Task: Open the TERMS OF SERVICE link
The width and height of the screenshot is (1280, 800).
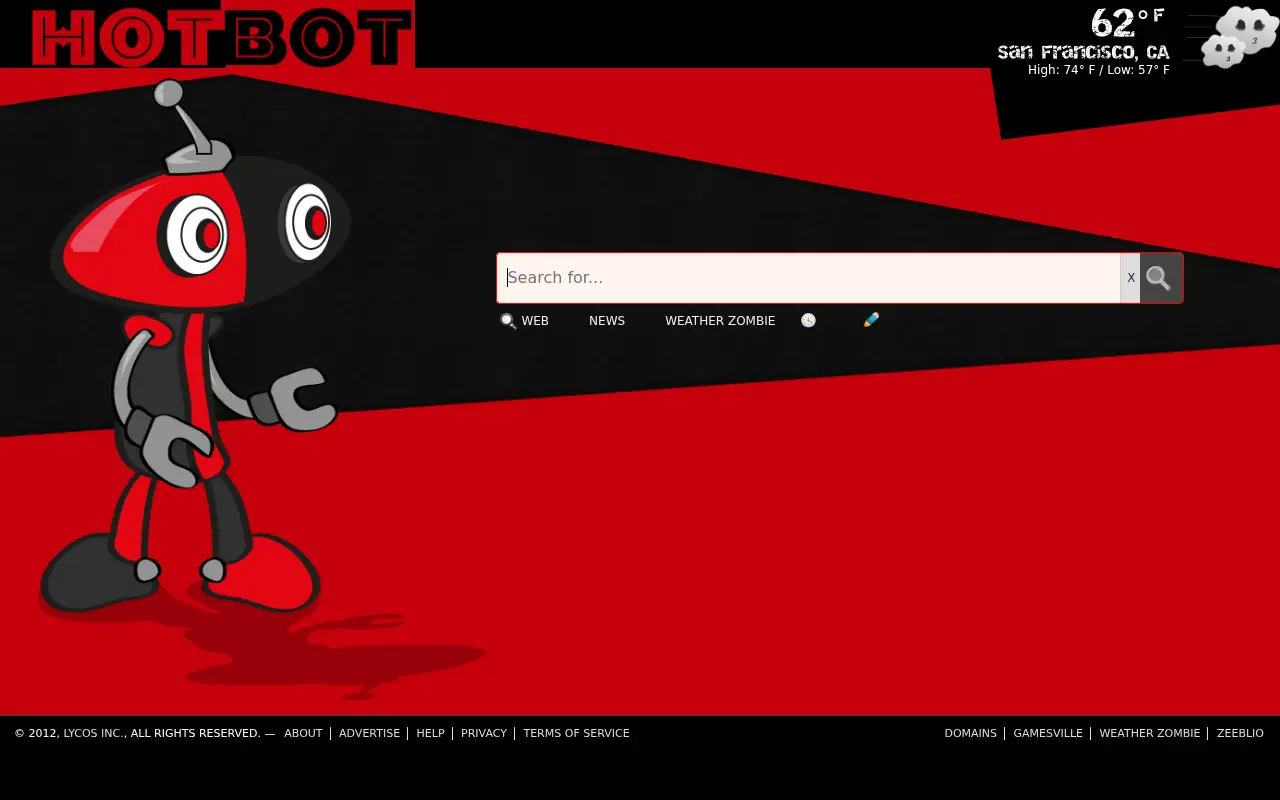Action: [576, 733]
